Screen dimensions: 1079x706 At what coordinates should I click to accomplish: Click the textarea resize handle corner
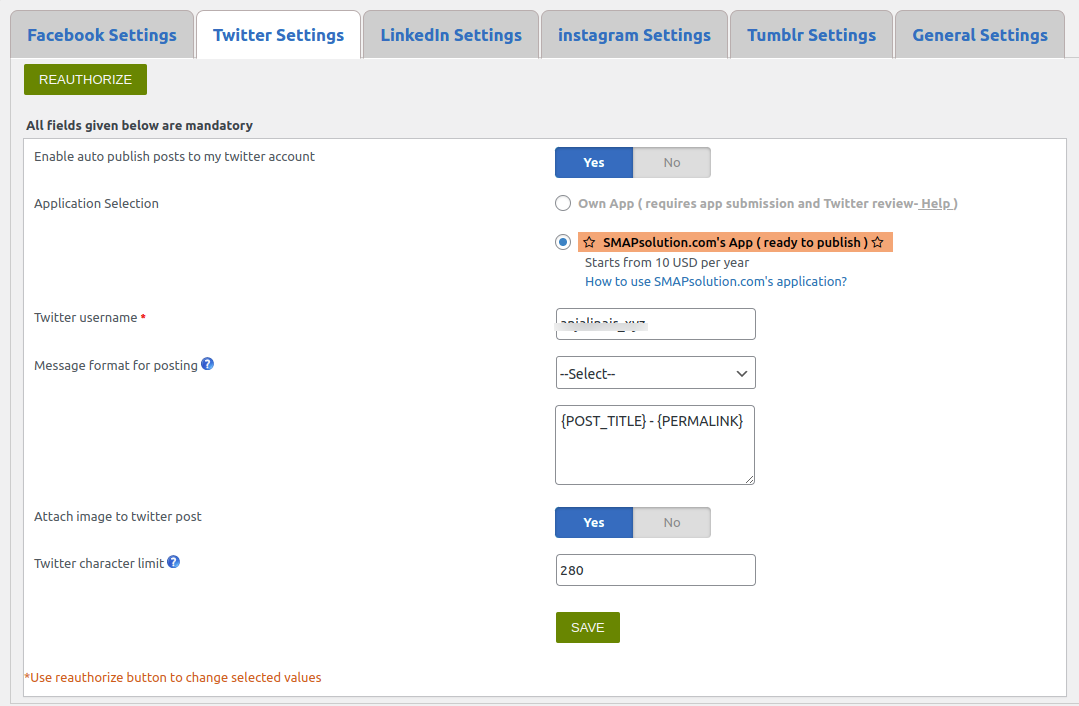(x=749, y=479)
